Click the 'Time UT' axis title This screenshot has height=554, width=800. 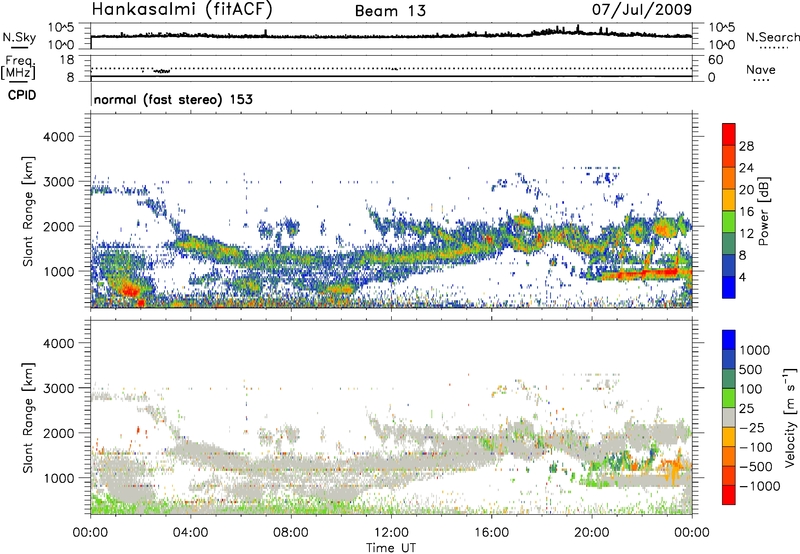click(391, 548)
